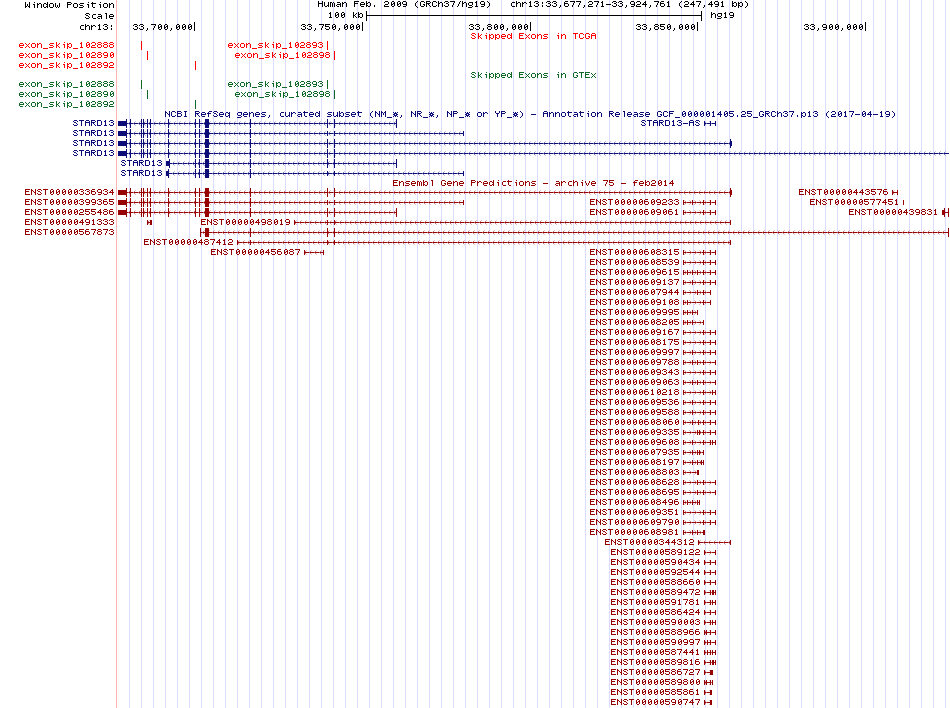Select transcript ENST00000608496

pos(634,502)
